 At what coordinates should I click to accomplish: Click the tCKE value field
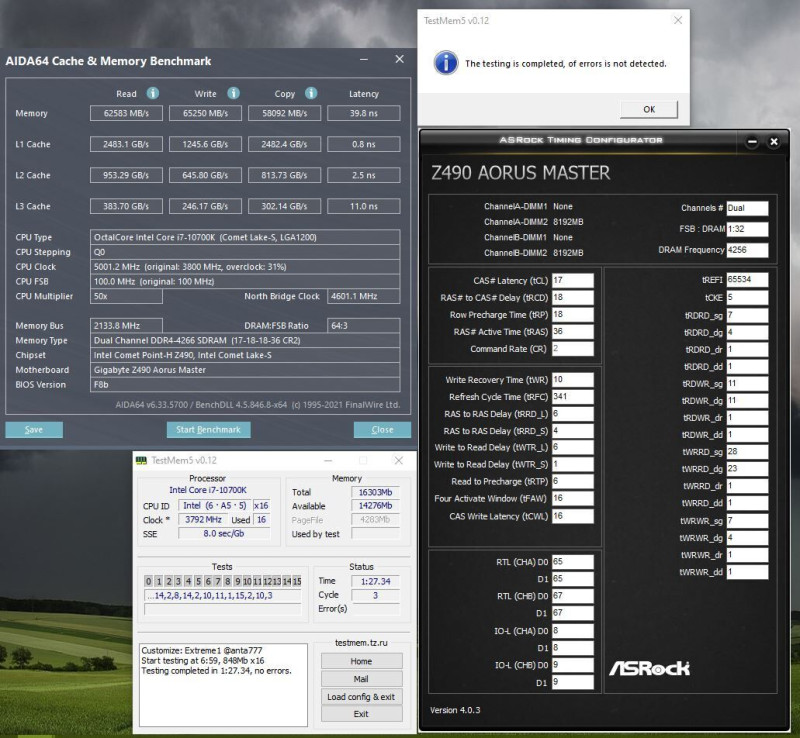point(747,298)
